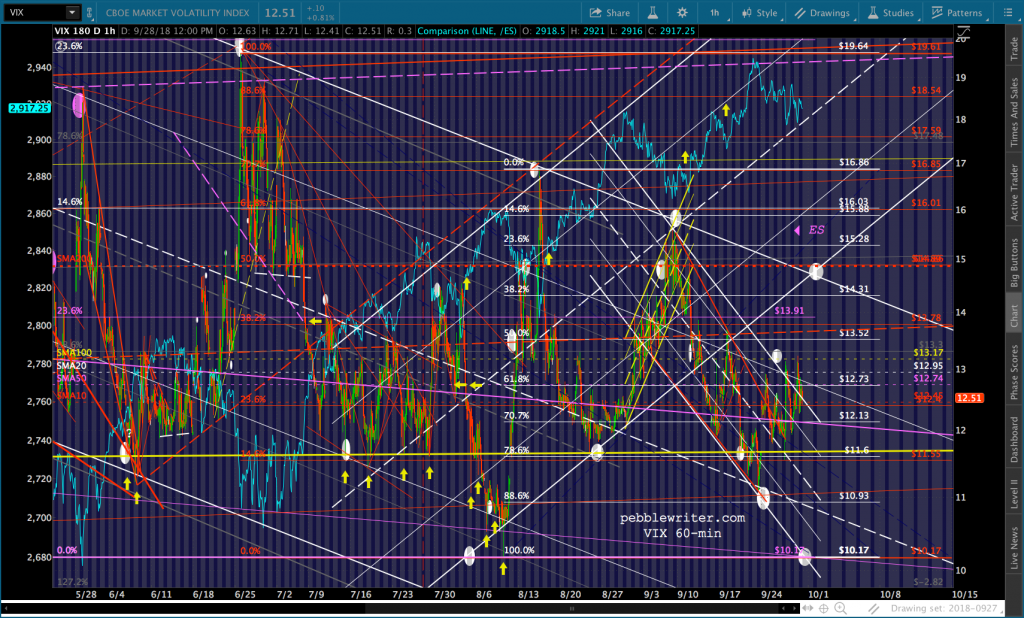Select the trendline drawing tool at bottom
The image size is (1024, 618).
(873, 608)
